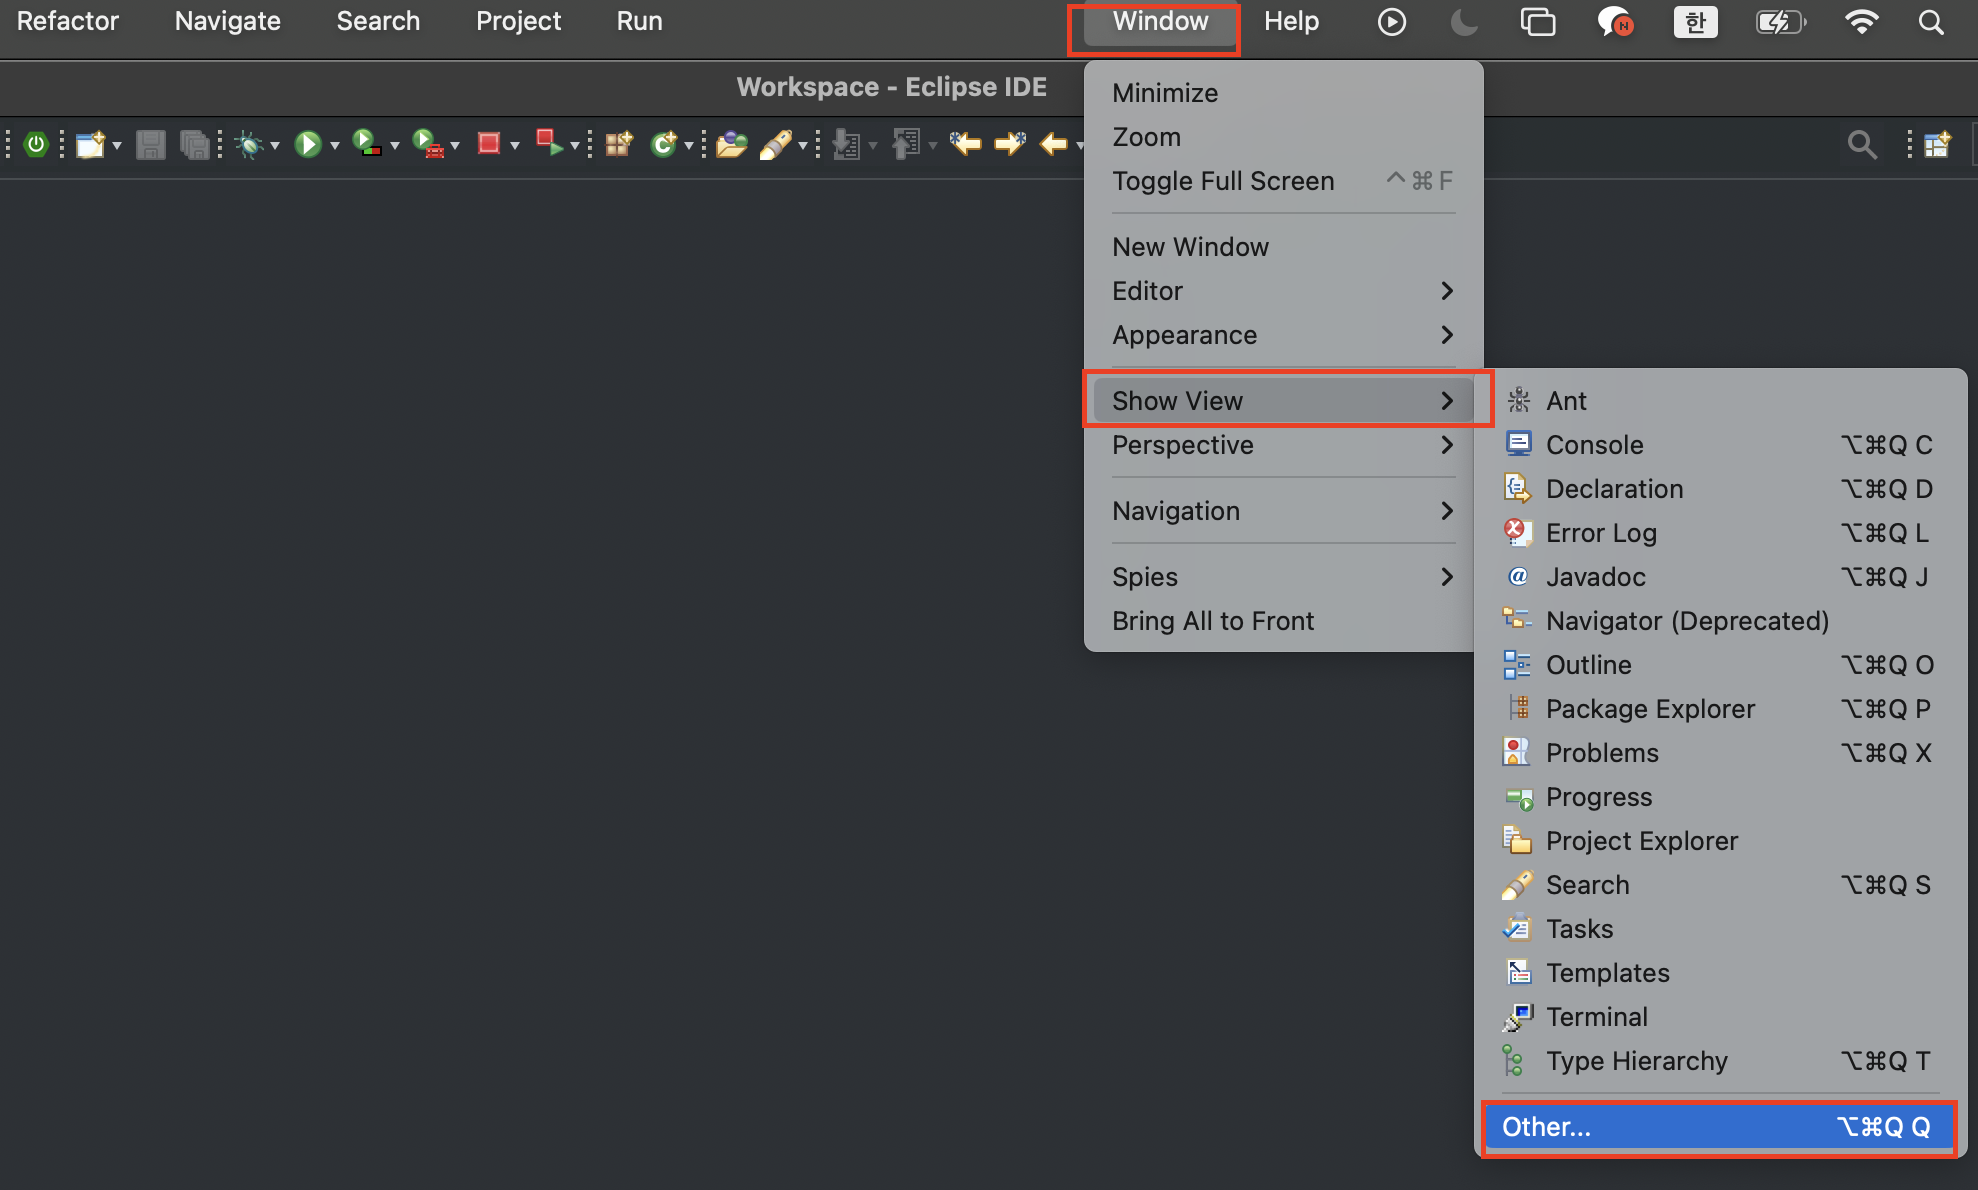Open the Refactor menu

pyautogui.click(x=67, y=21)
